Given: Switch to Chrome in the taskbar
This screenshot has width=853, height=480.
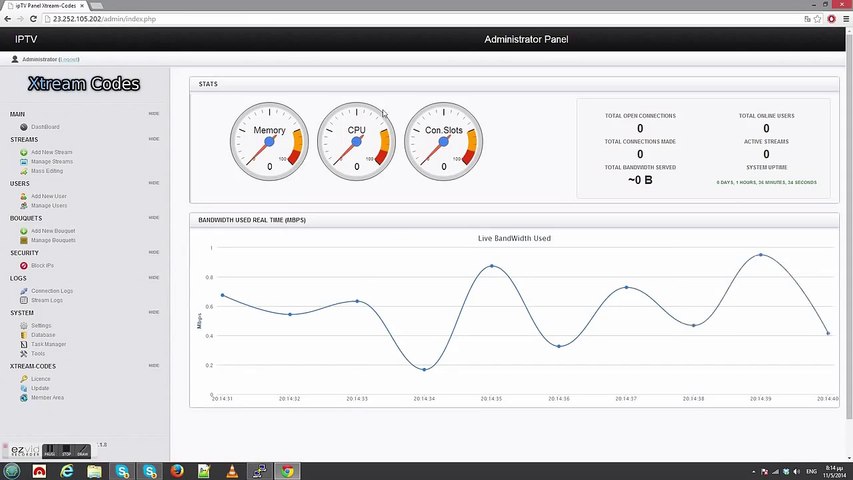Looking at the screenshot, I should [x=287, y=471].
